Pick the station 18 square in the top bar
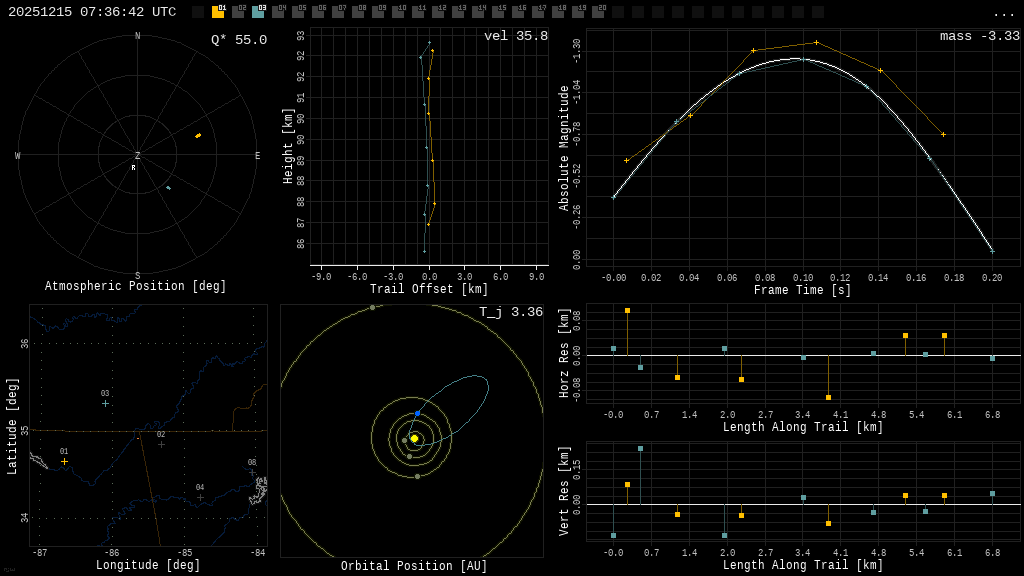1024x576 pixels. (557, 12)
